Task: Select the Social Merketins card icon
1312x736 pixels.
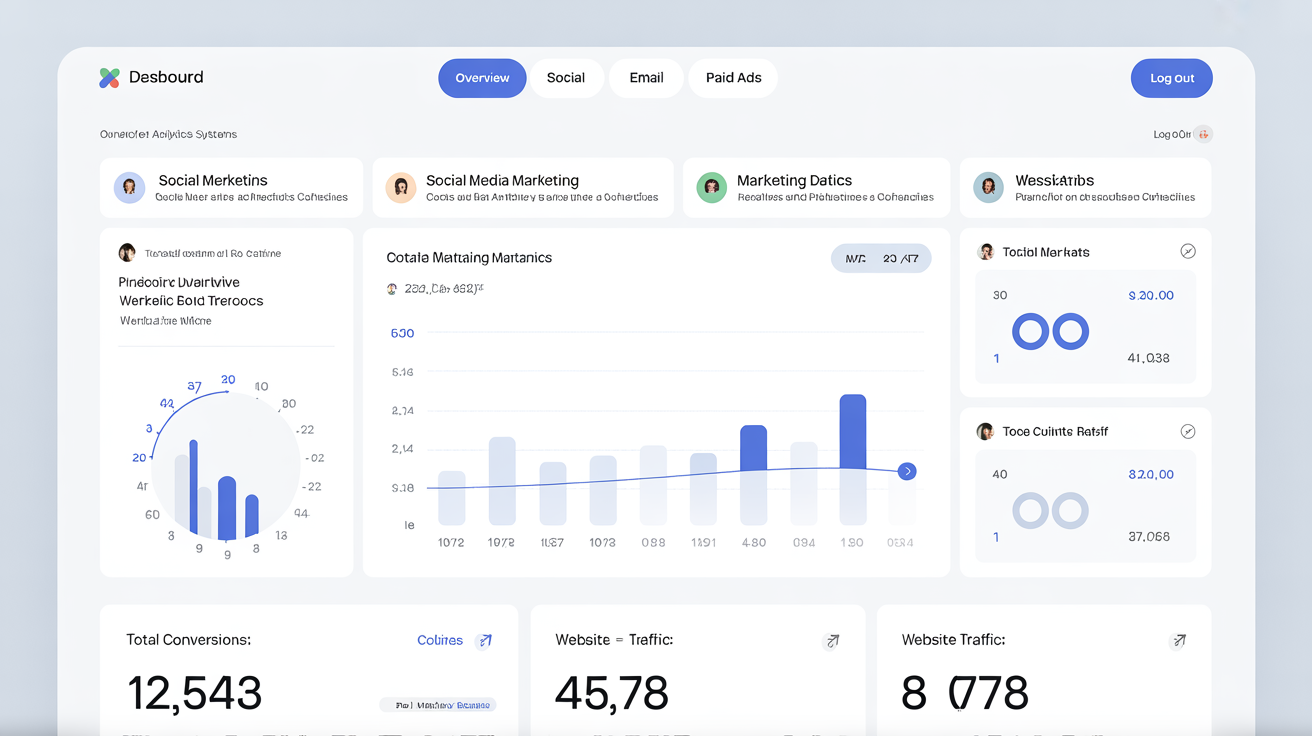Action: pos(129,187)
